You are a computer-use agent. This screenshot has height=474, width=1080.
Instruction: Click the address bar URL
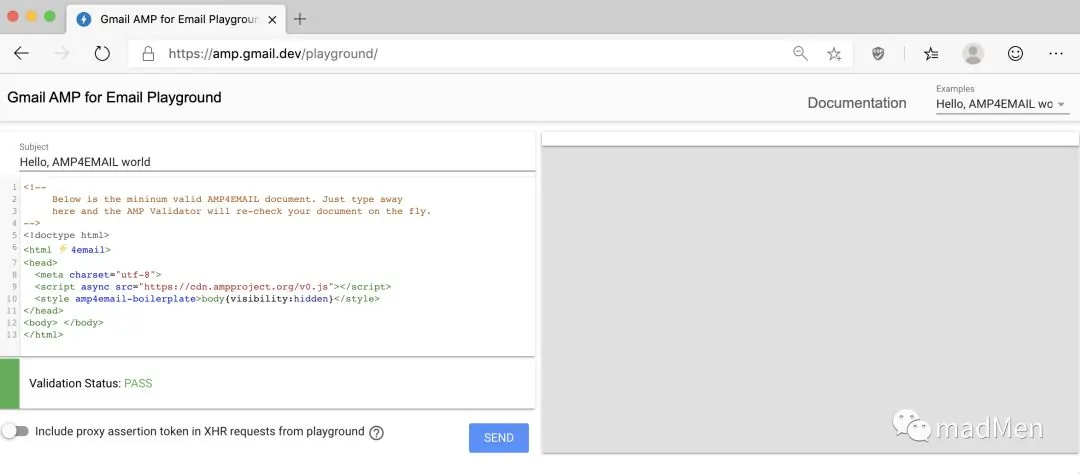(273, 54)
